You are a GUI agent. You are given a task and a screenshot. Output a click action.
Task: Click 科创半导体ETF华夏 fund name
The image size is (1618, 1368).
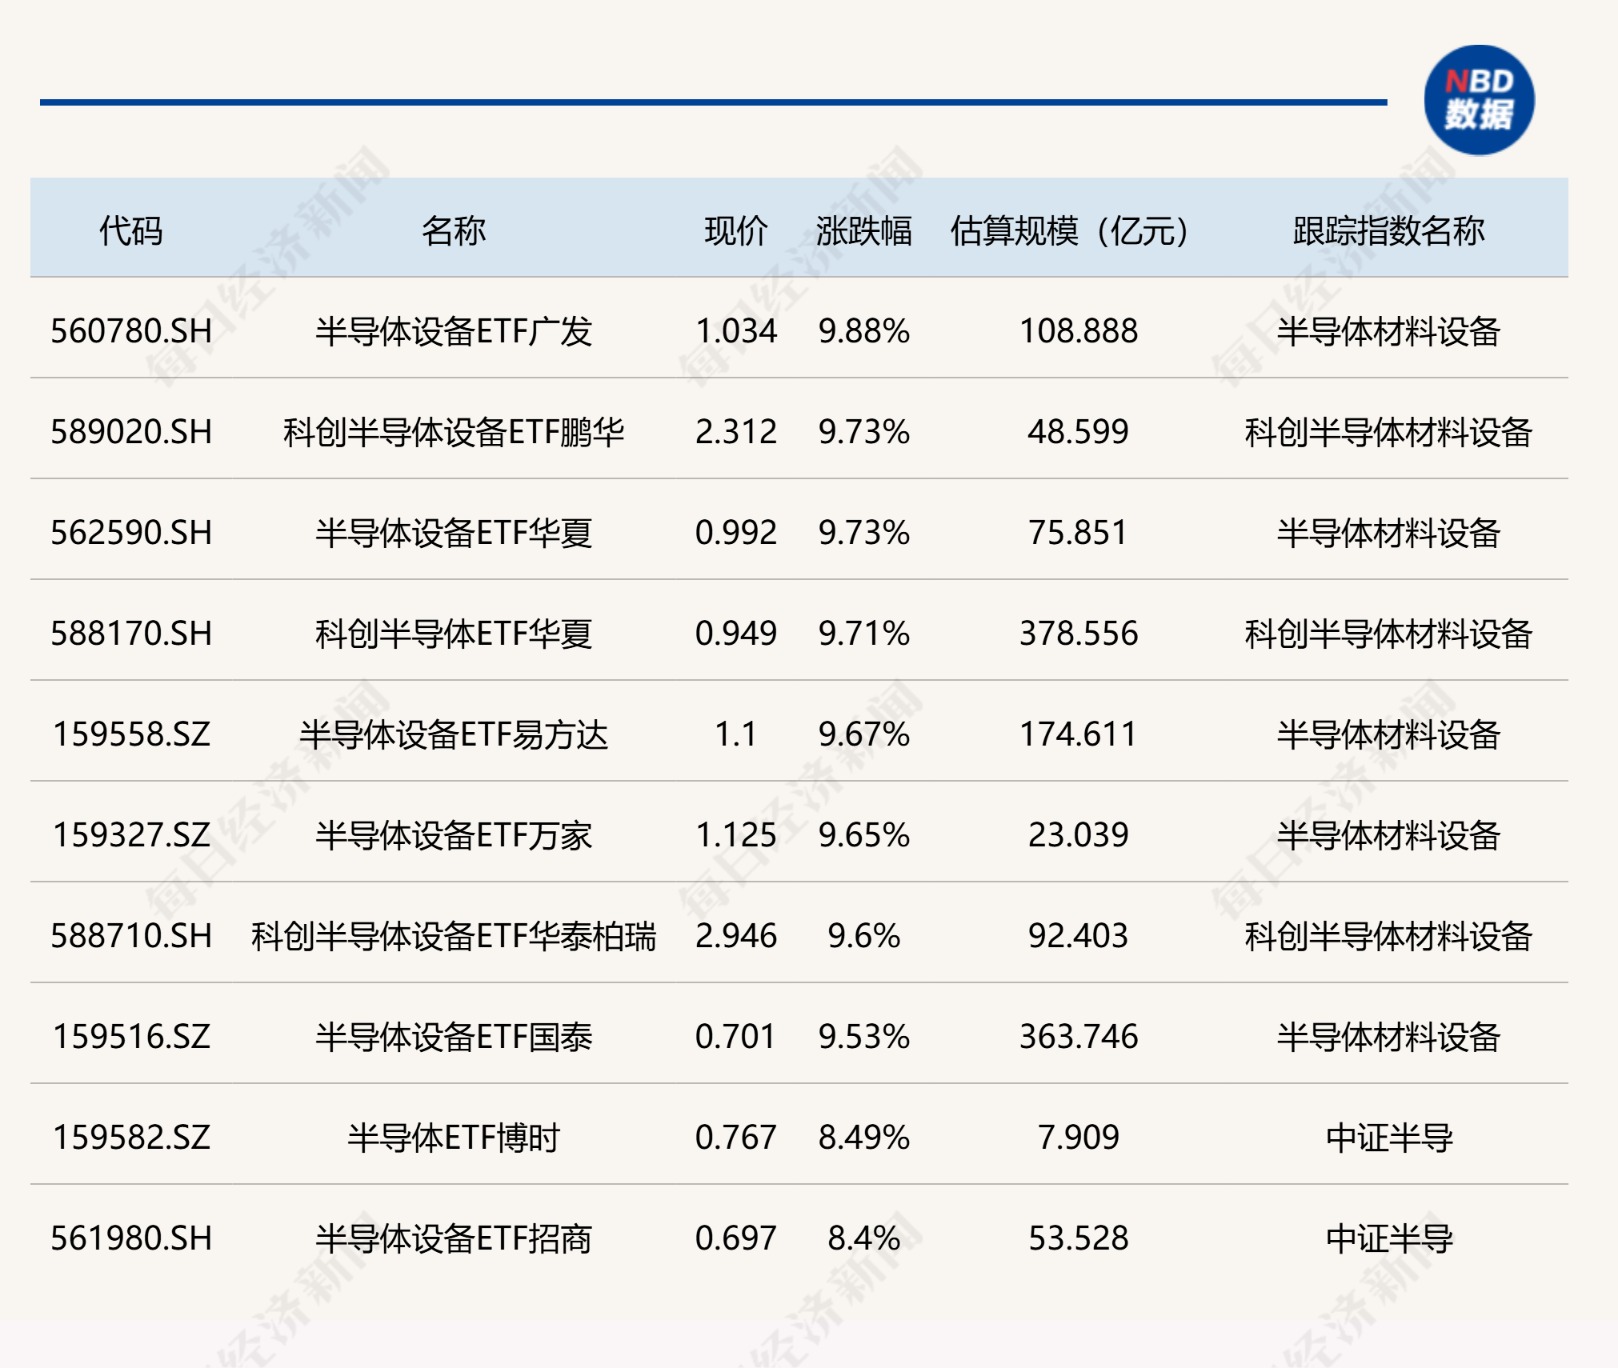453,634
